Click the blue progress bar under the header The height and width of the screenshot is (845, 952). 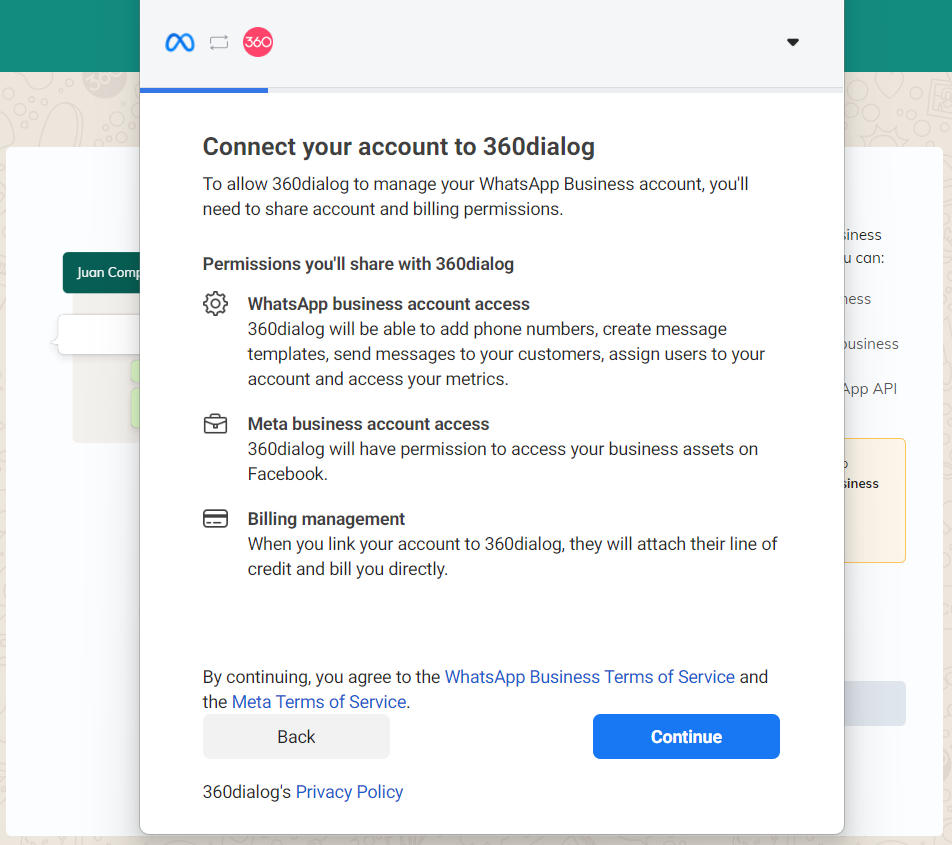pyautogui.click(x=204, y=90)
